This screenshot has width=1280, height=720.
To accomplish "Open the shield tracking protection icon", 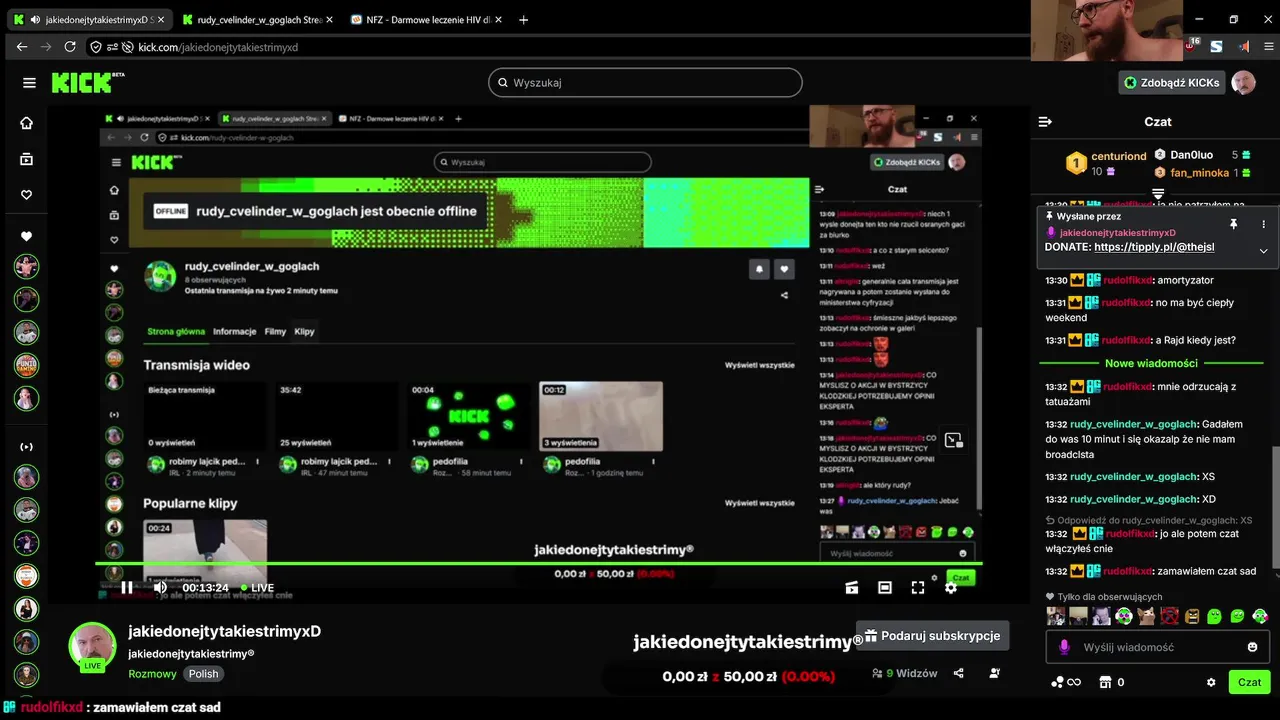I will pyautogui.click(x=96, y=47).
